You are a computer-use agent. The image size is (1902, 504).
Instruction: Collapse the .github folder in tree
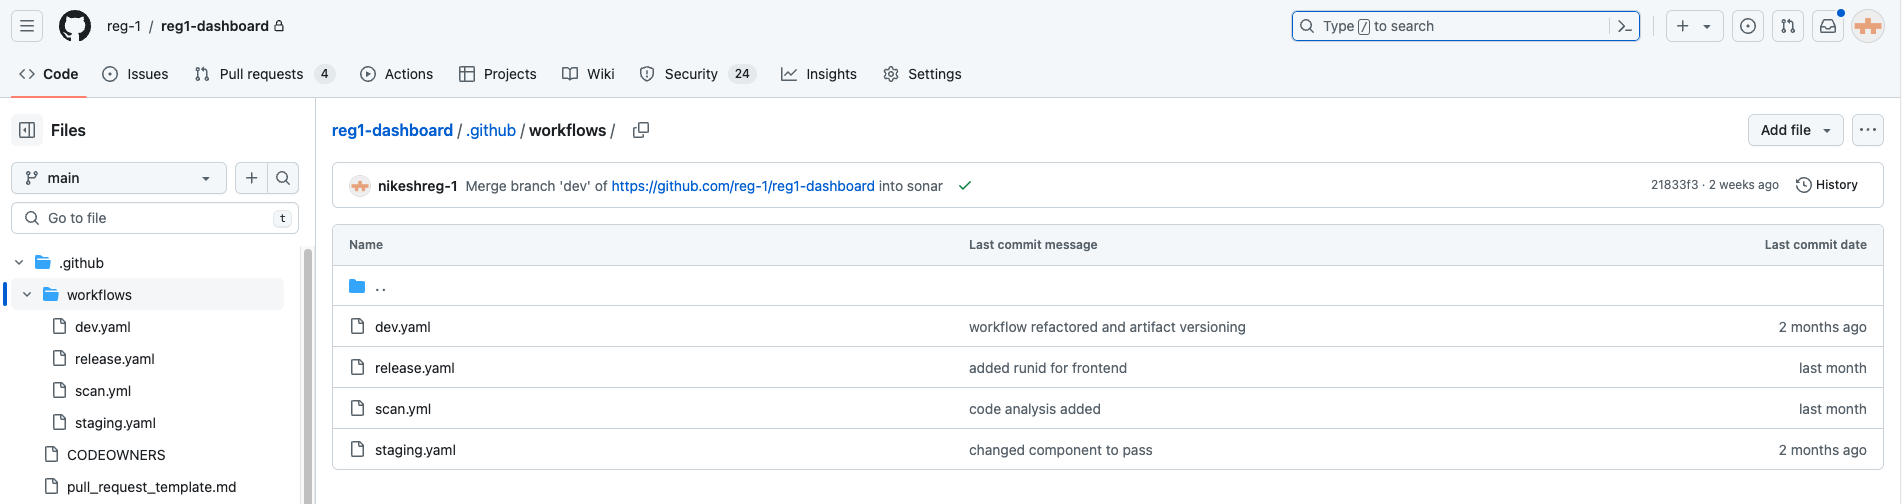(x=19, y=263)
